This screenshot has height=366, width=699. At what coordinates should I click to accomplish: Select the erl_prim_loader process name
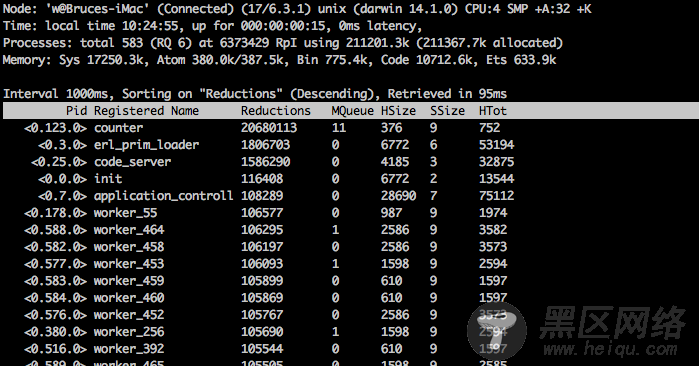pyautogui.click(x=146, y=145)
